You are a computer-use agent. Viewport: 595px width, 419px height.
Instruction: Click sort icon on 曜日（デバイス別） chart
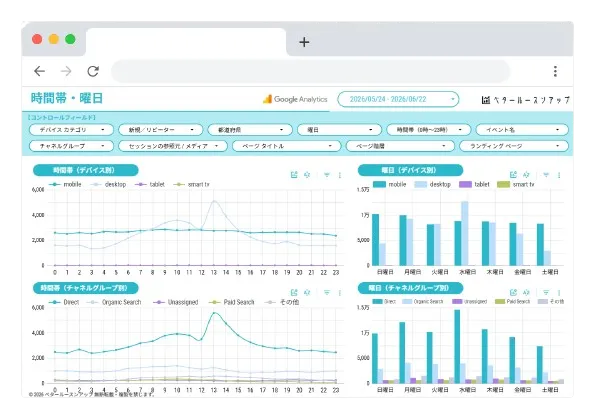(x=526, y=175)
